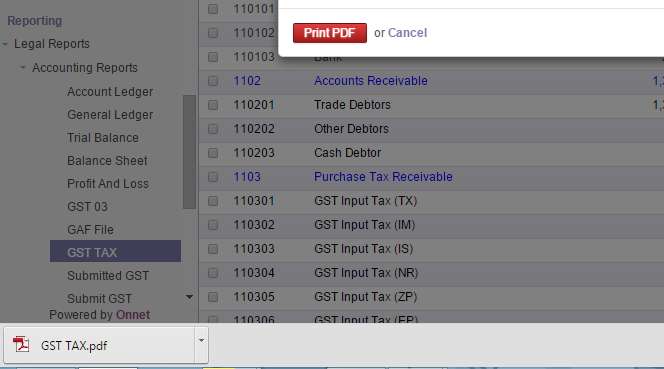Select the Trade Debtors row name
This screenshot has width=664, height=369.
click(352, 105)
